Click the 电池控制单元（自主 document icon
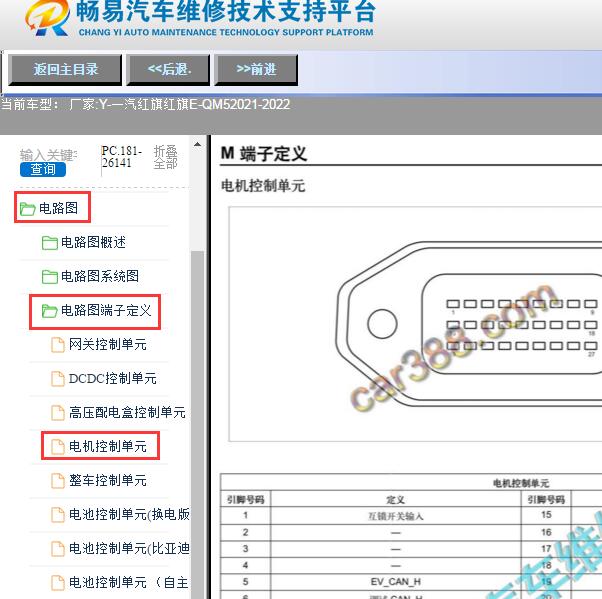 58,582
